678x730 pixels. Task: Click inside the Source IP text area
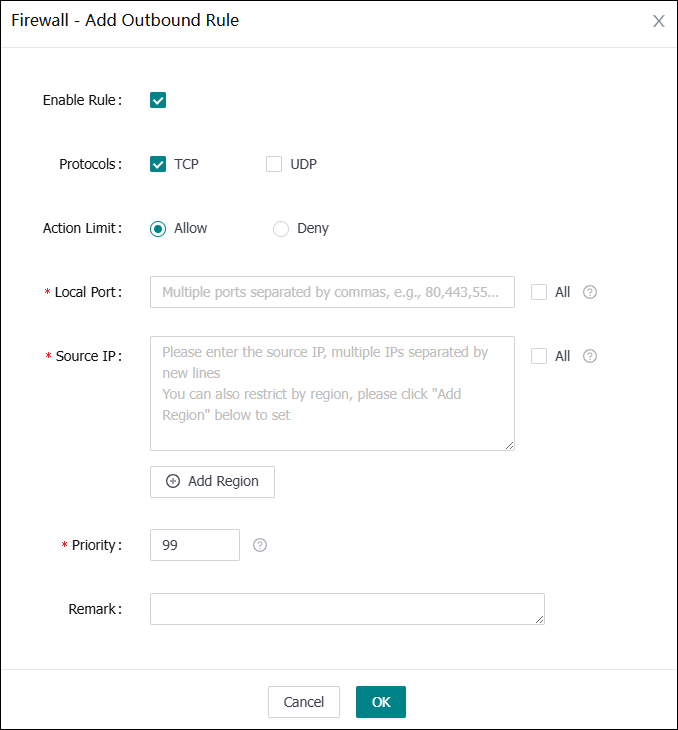tap(332, 393)
